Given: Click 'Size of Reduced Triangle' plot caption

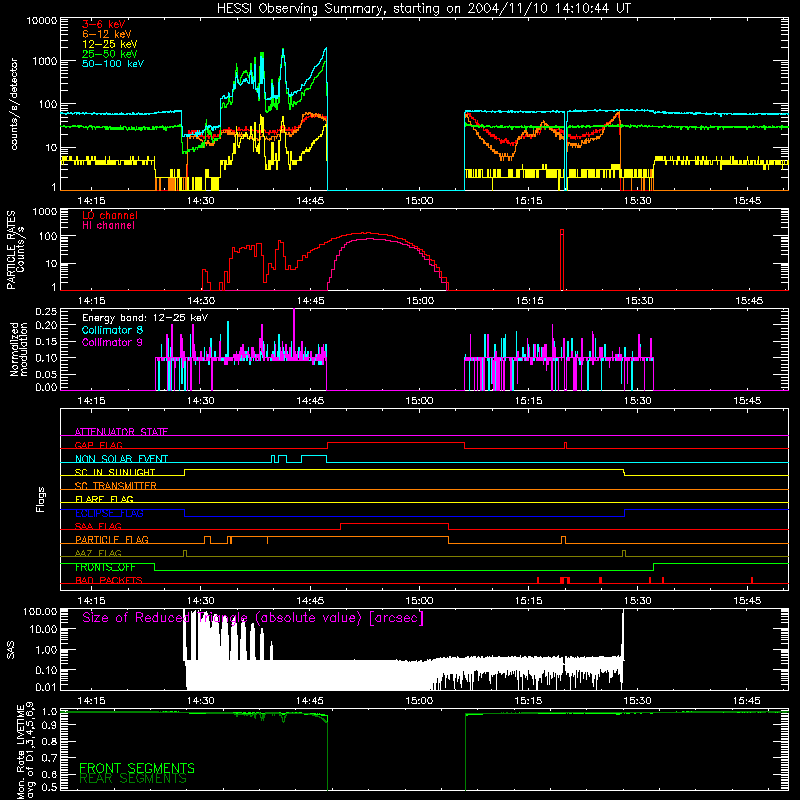Looking at the screenshot, I should (x=253, y=618).
